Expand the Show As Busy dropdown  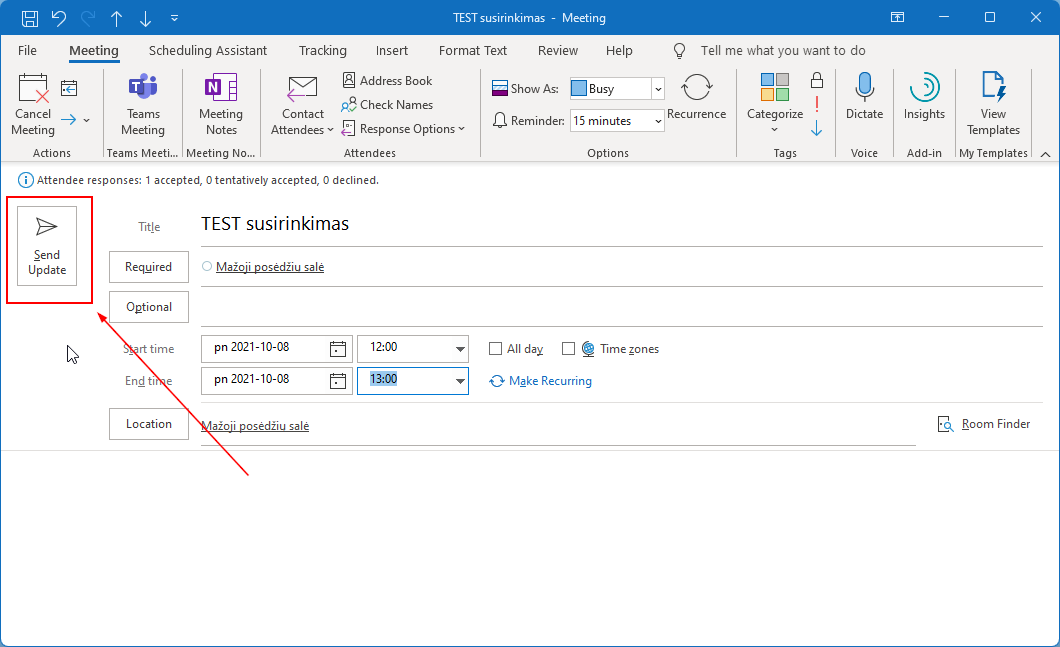(657, 89)
